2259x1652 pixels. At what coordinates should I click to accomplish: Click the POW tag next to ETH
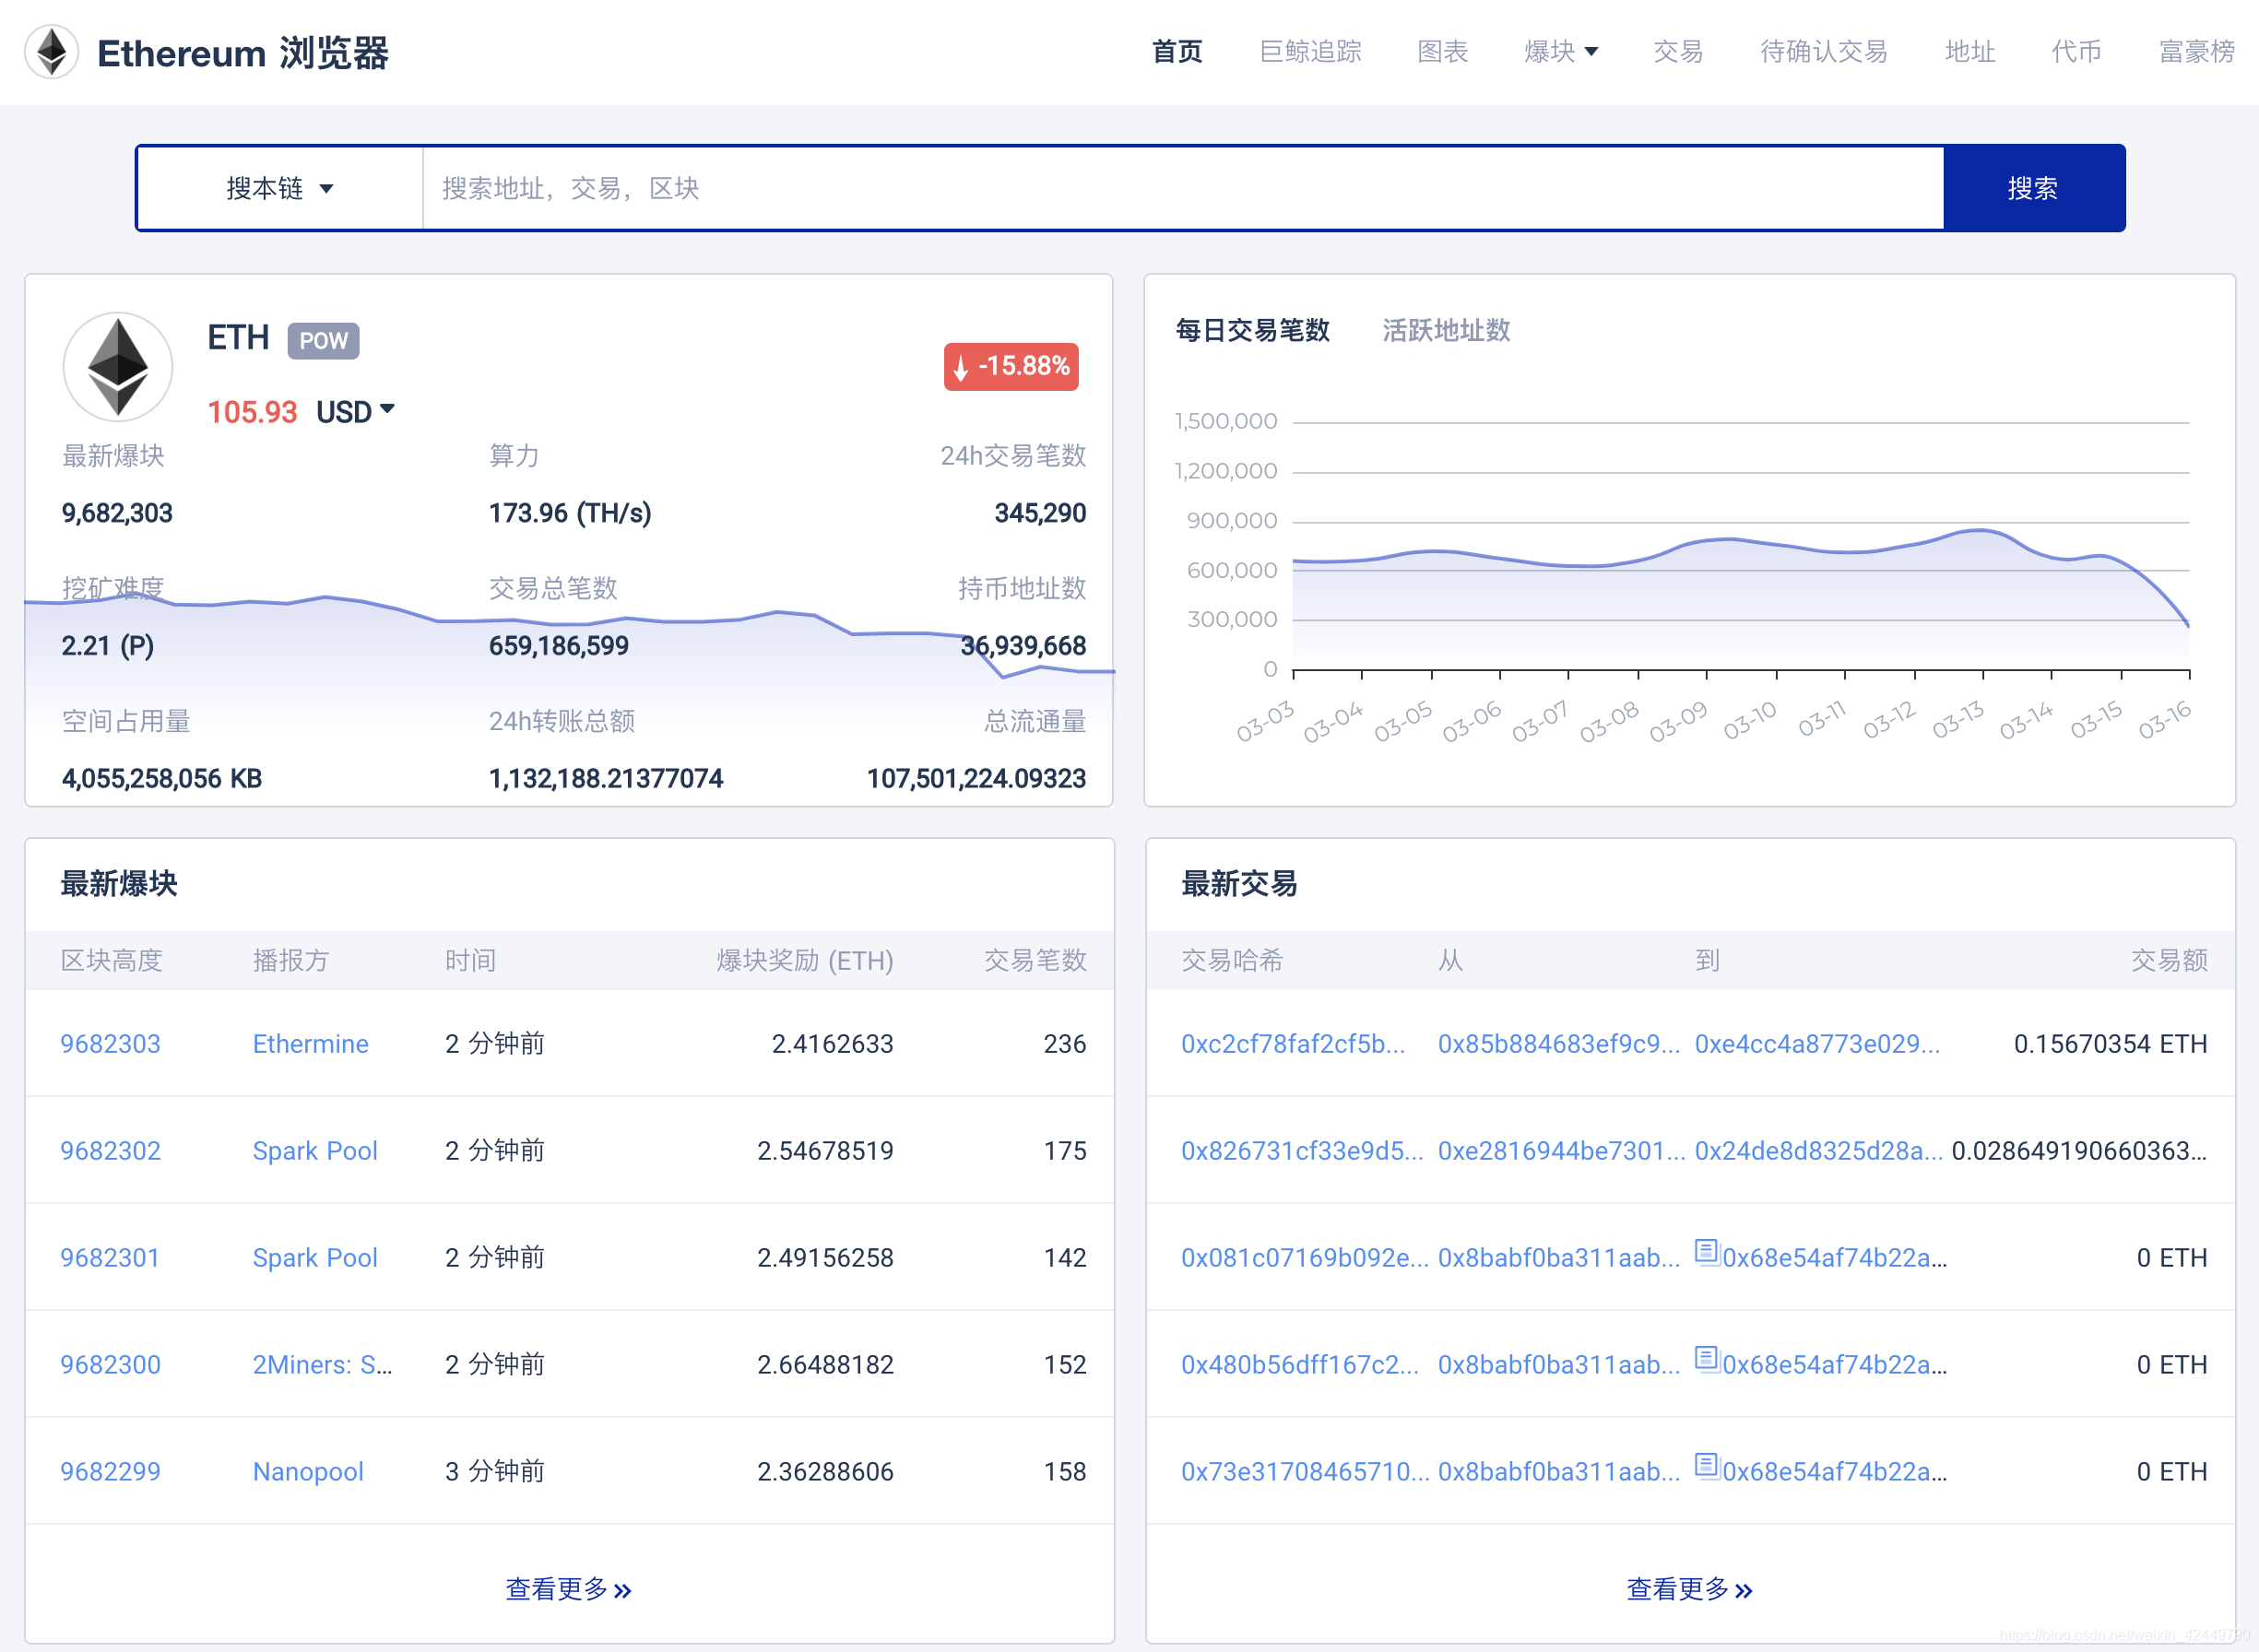[x=322, y=341]
